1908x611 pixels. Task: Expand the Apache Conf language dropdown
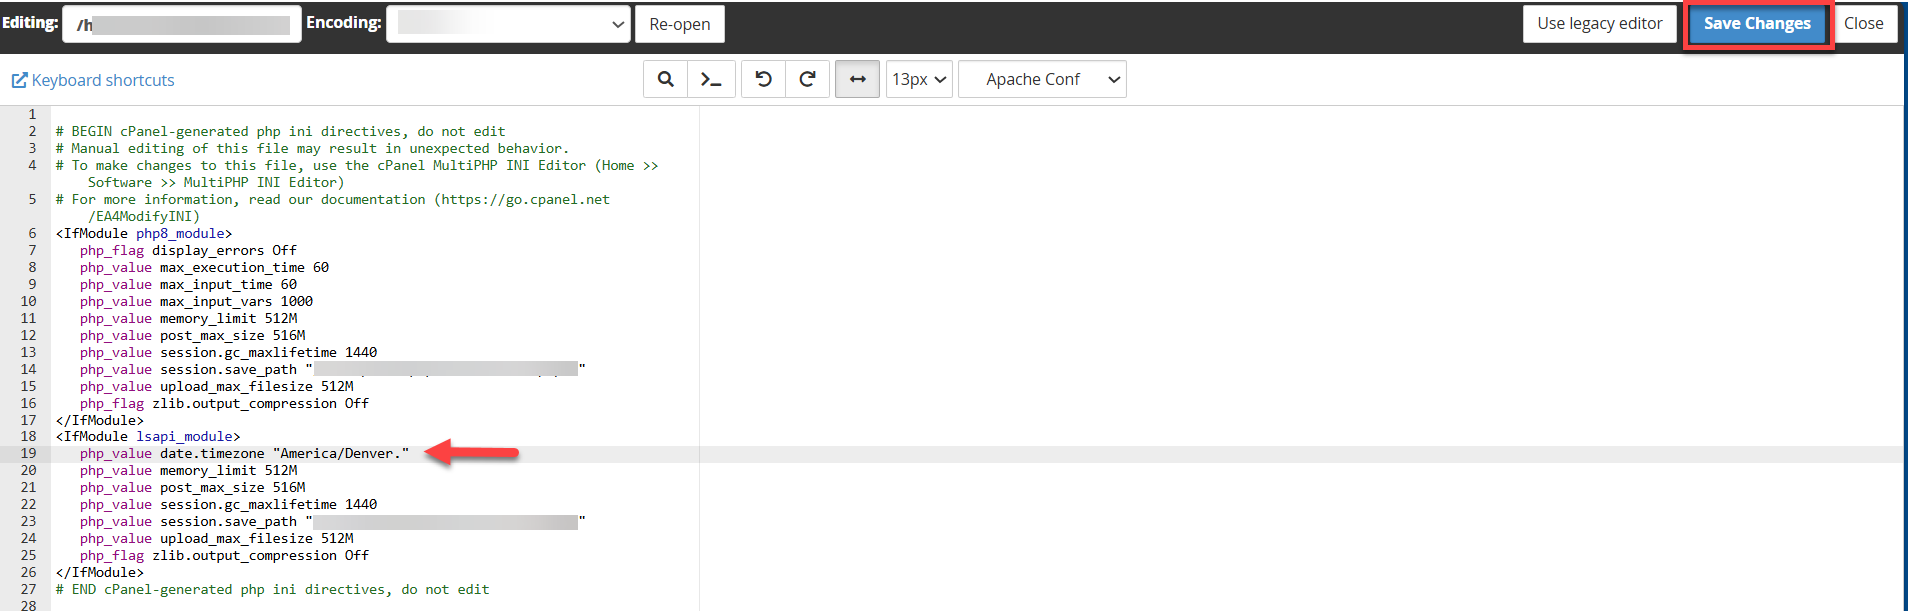coord(1041,79)
